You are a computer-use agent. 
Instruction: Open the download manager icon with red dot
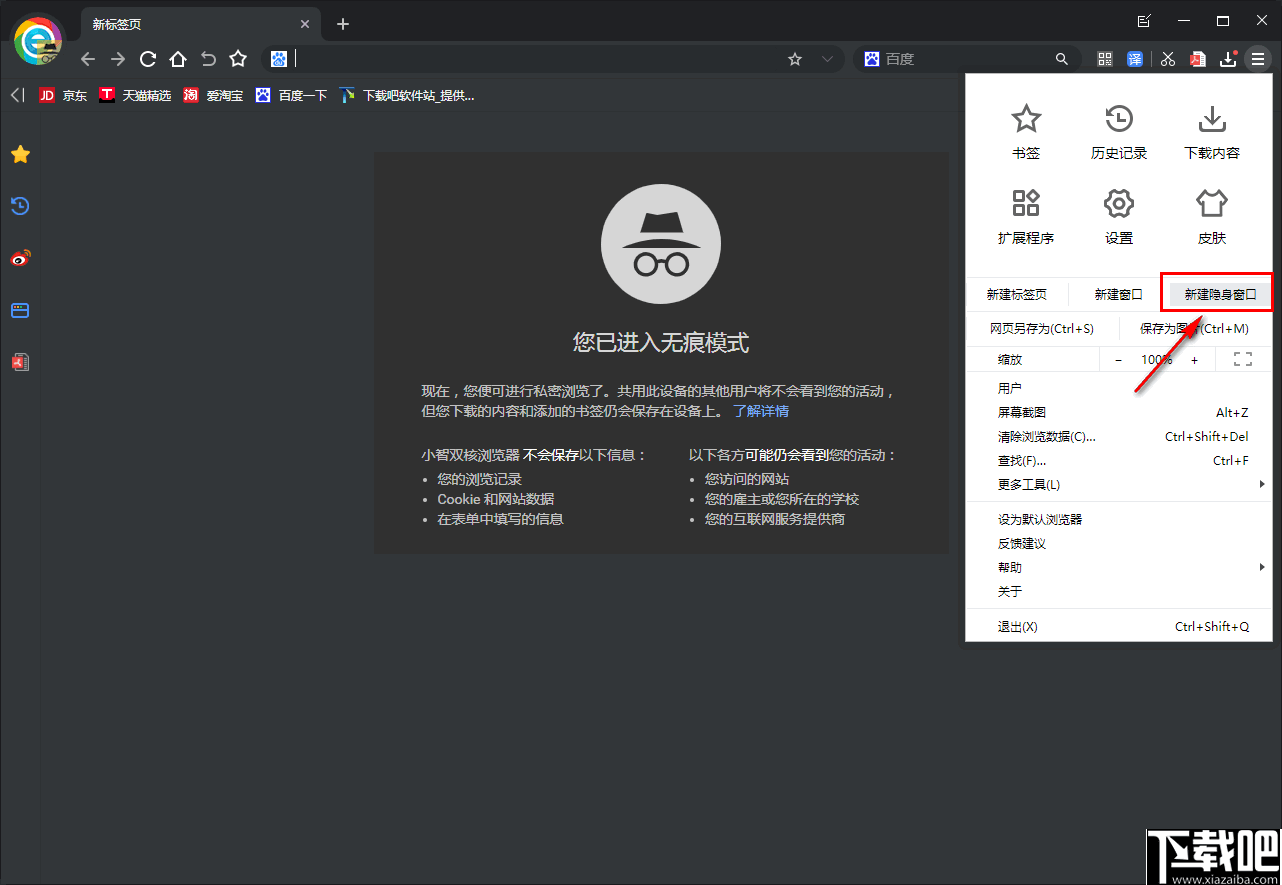tap(1228, 59)
